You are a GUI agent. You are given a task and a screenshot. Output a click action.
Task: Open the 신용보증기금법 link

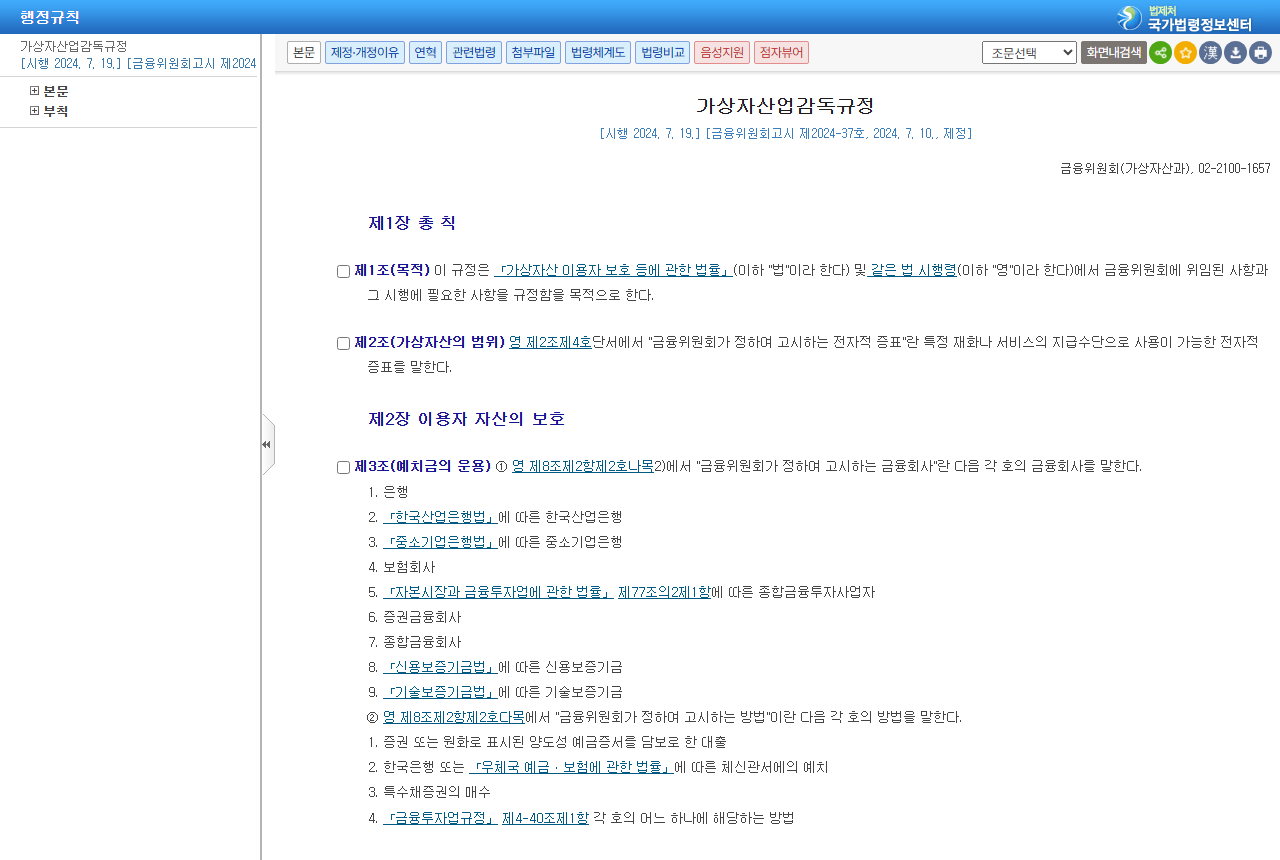[440, 667]
